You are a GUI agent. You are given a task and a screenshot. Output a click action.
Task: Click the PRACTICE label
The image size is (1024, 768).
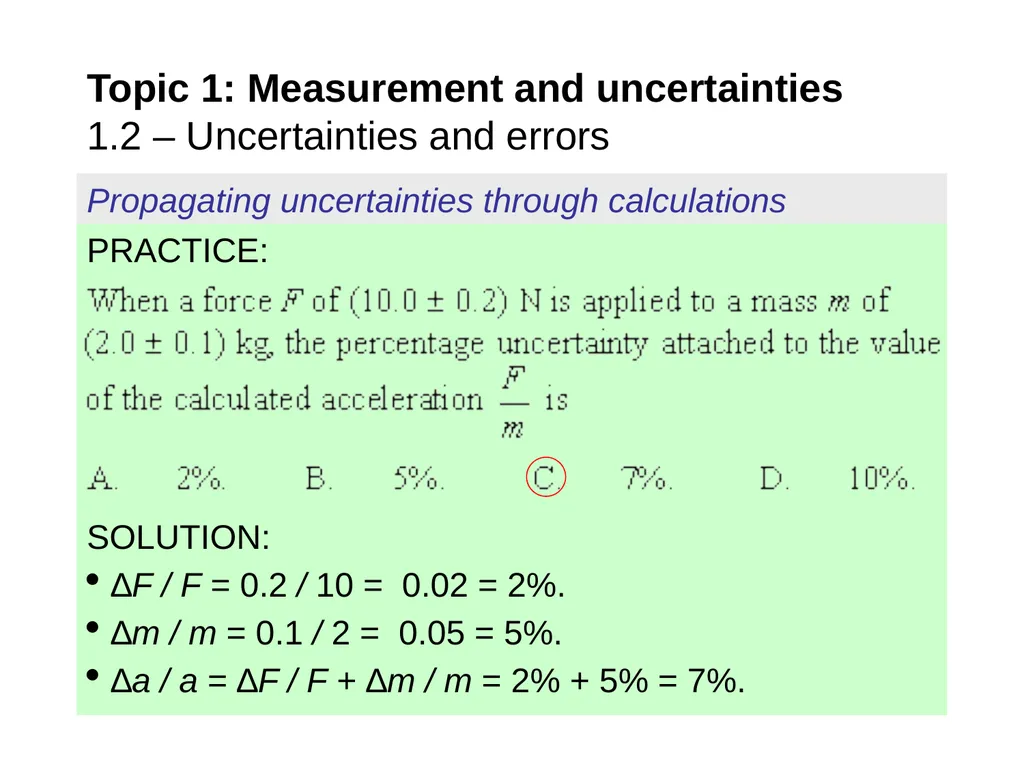(177, 251)
